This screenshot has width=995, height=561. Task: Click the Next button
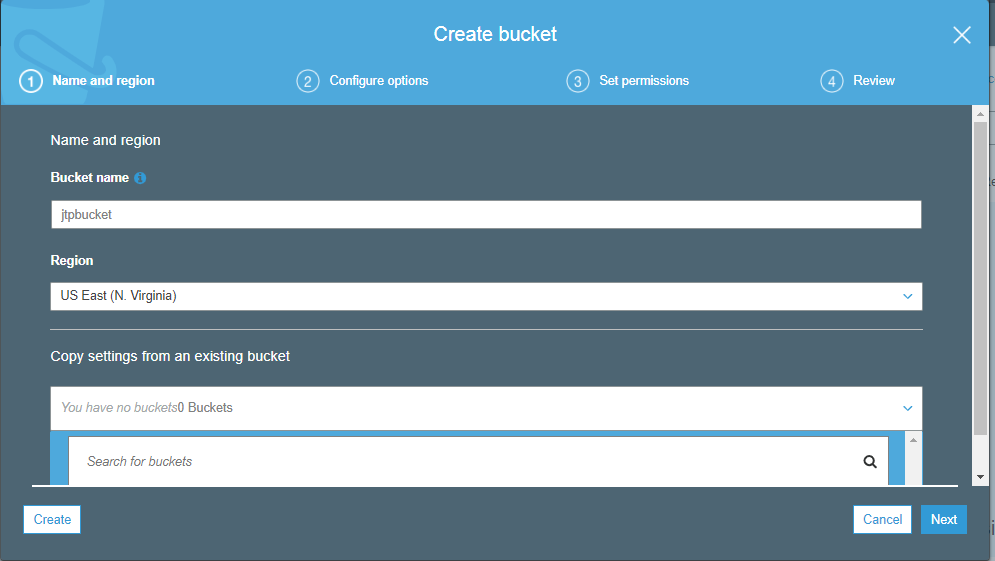click(x=944, y=519)
